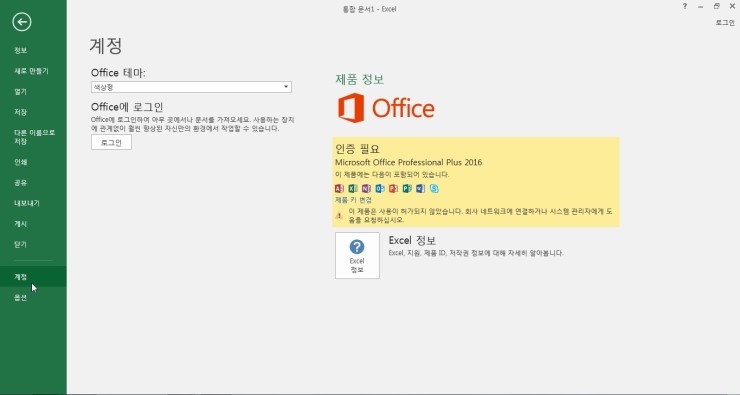Open help with the question mark icon
Screen dimensions: 740x395
pyautogui.click(x=685, y=6)
